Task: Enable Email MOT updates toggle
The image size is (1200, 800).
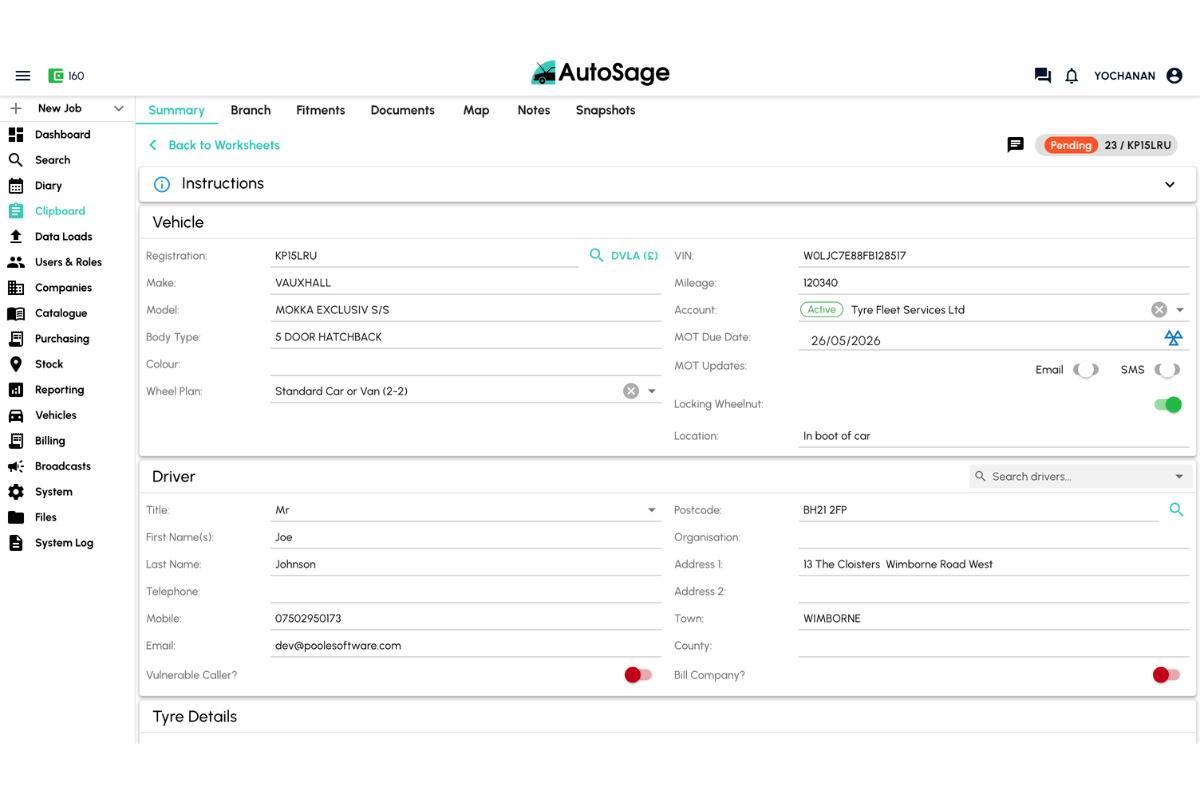Action: 1085,370
